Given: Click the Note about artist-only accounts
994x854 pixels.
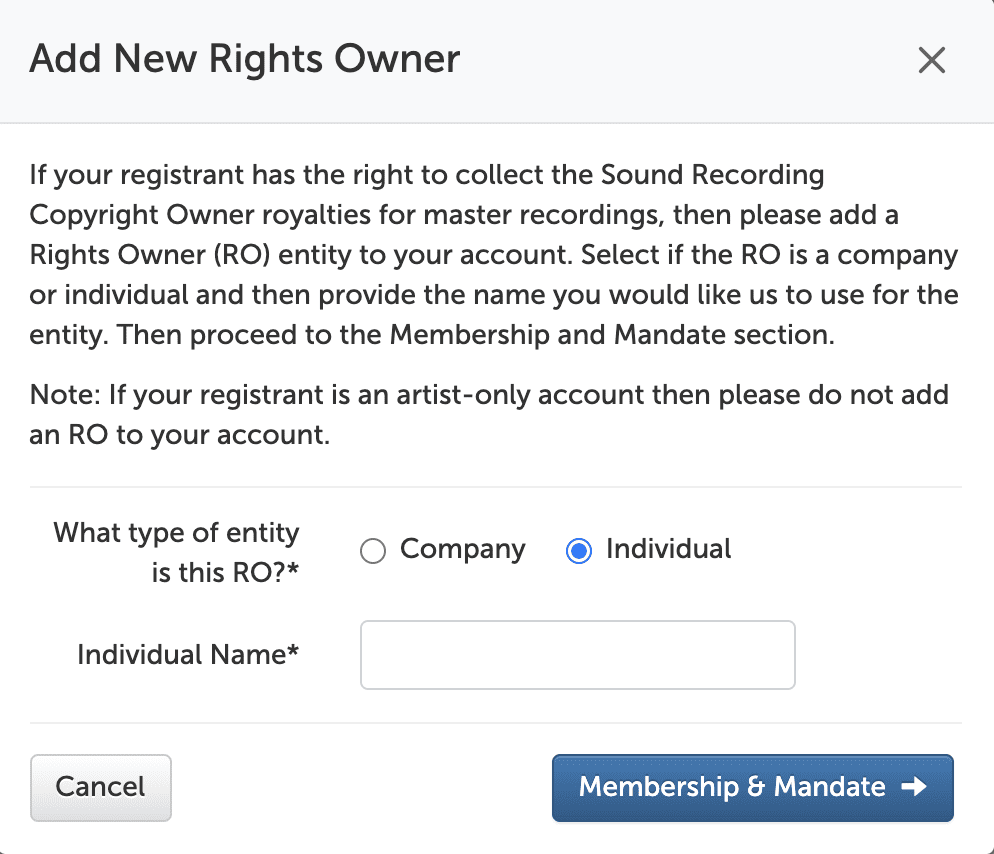Looking at the screenshot, I should [489, 415].
